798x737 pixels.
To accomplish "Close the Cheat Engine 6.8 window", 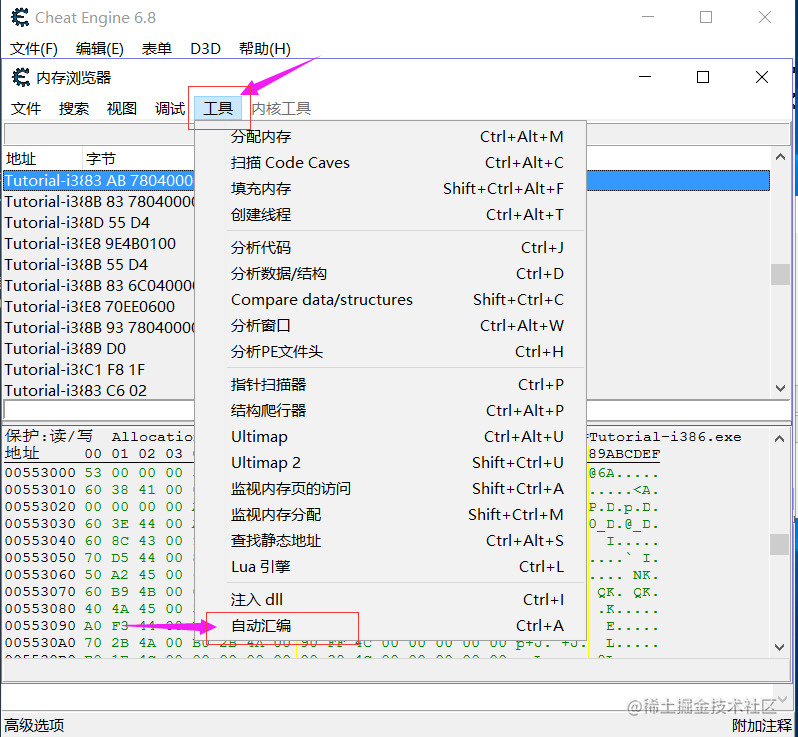I will (765, 17).
